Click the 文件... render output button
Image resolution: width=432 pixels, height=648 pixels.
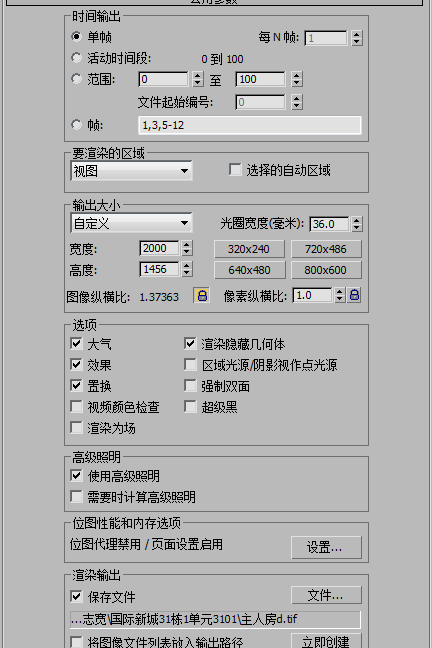click(326, 595)
